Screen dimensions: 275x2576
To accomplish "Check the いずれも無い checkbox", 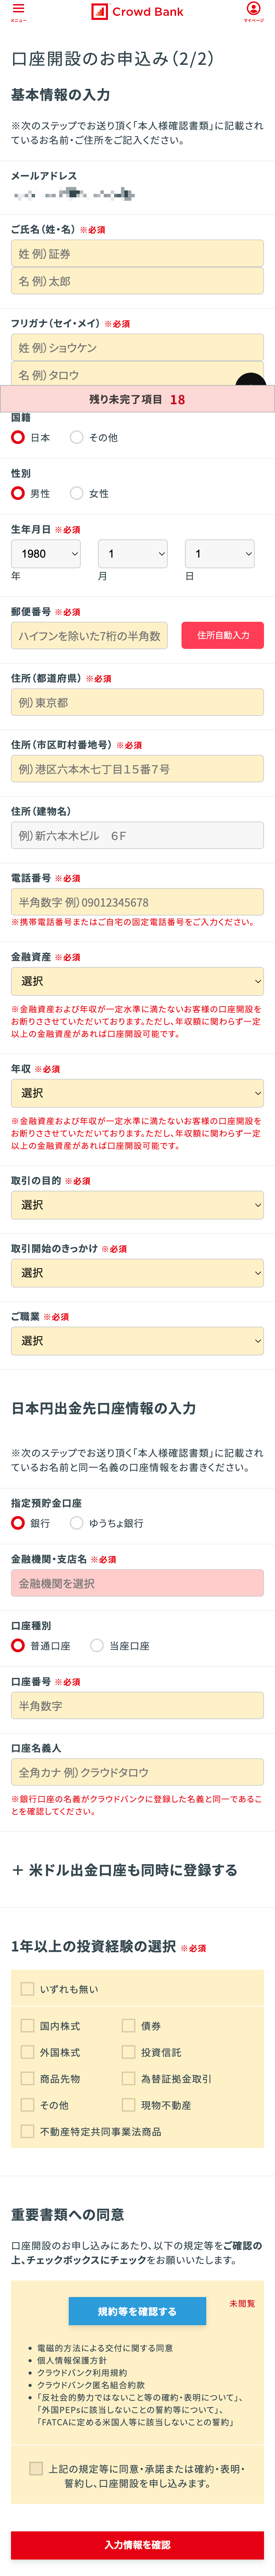I will coord(28,1989).
